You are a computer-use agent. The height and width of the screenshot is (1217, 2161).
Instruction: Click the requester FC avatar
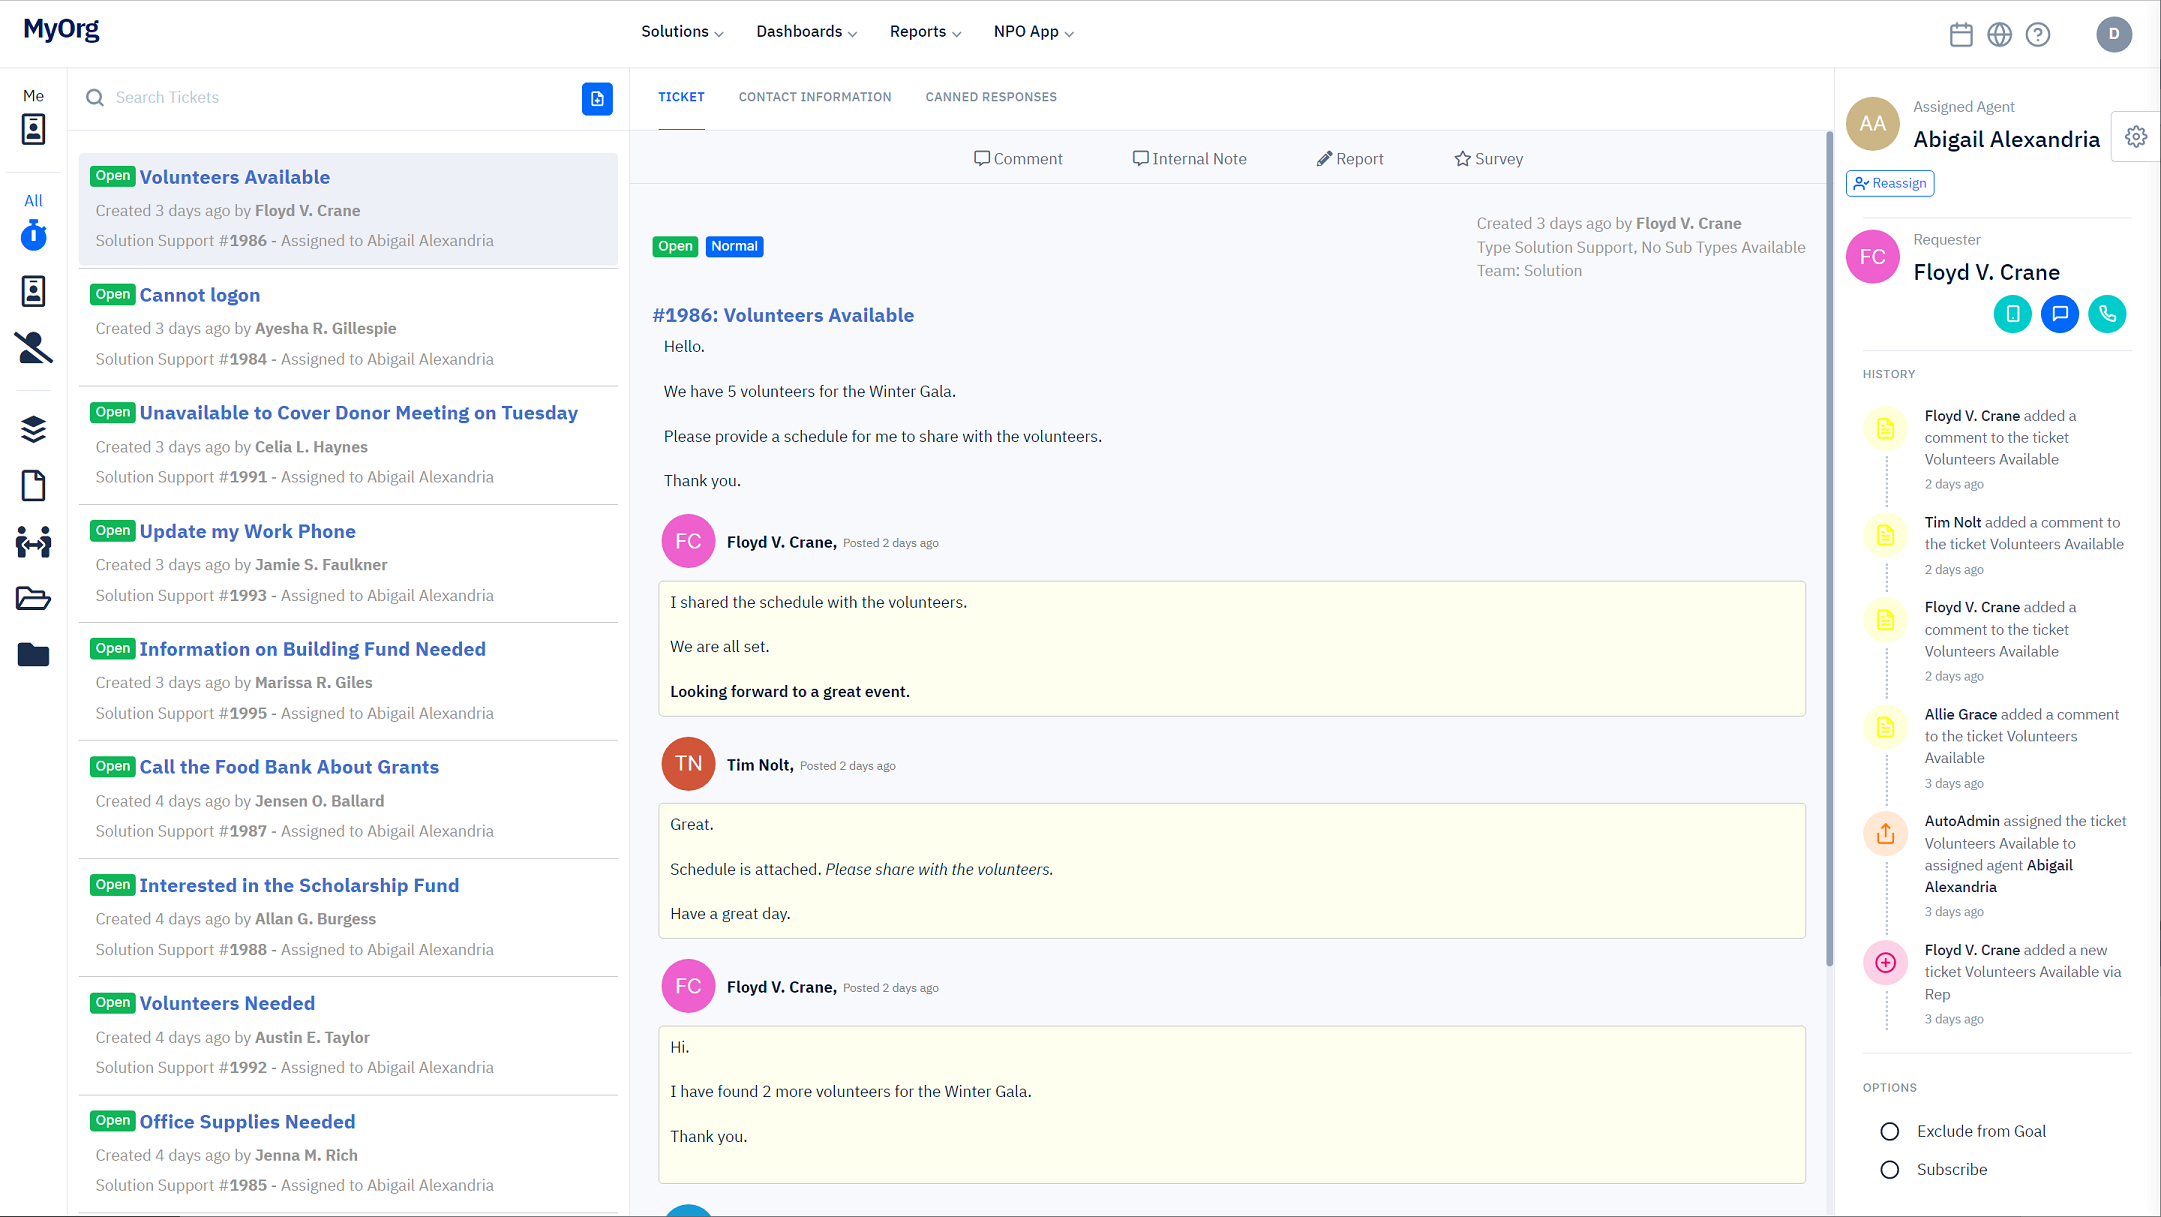click(x=1872, y=257)
